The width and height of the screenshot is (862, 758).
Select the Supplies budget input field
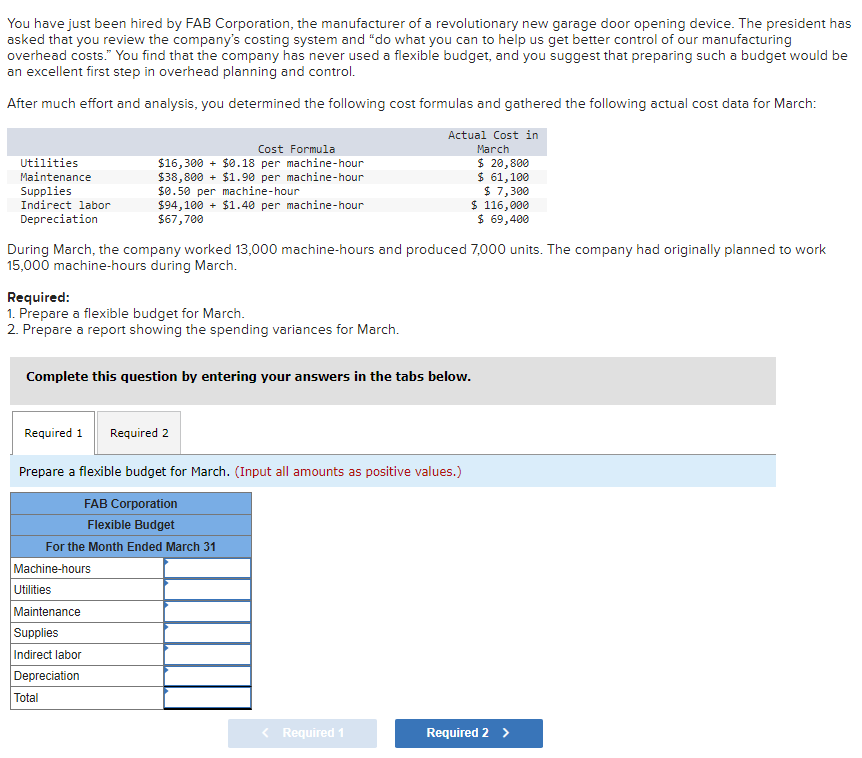tap(207, 633)
